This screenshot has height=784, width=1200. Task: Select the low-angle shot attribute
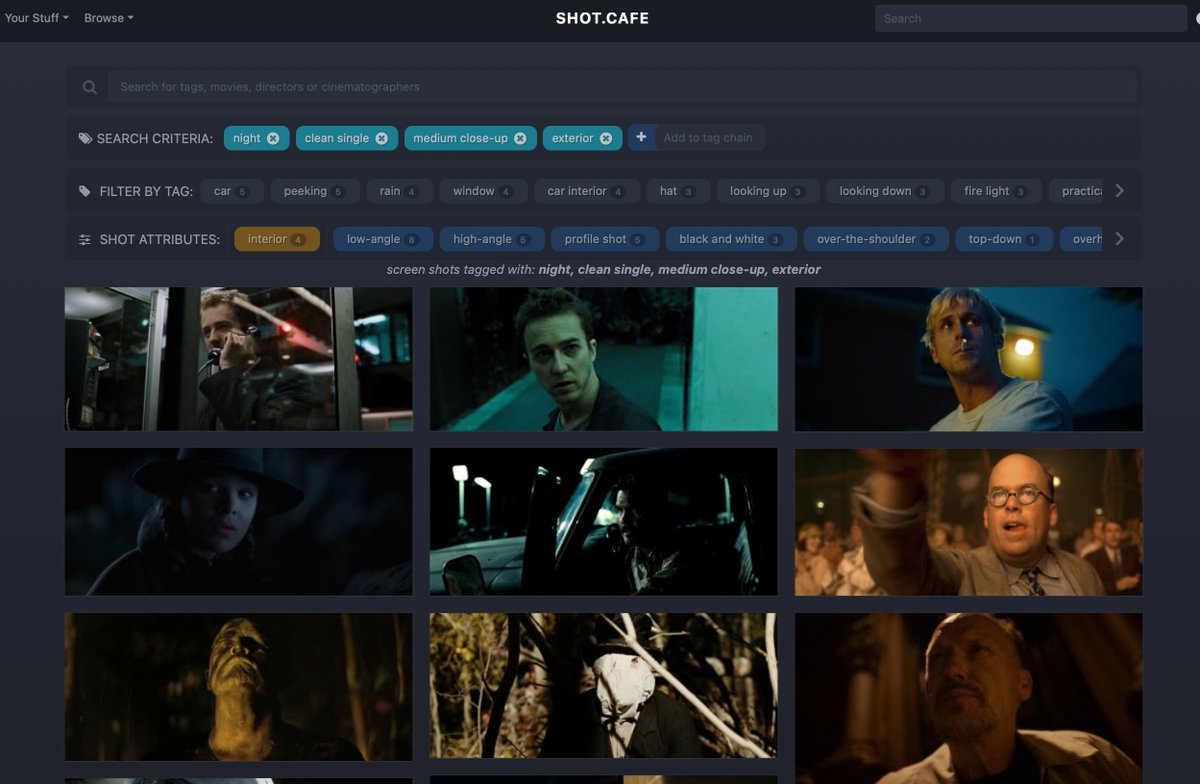pyautogui.click(x=383, y=239)
